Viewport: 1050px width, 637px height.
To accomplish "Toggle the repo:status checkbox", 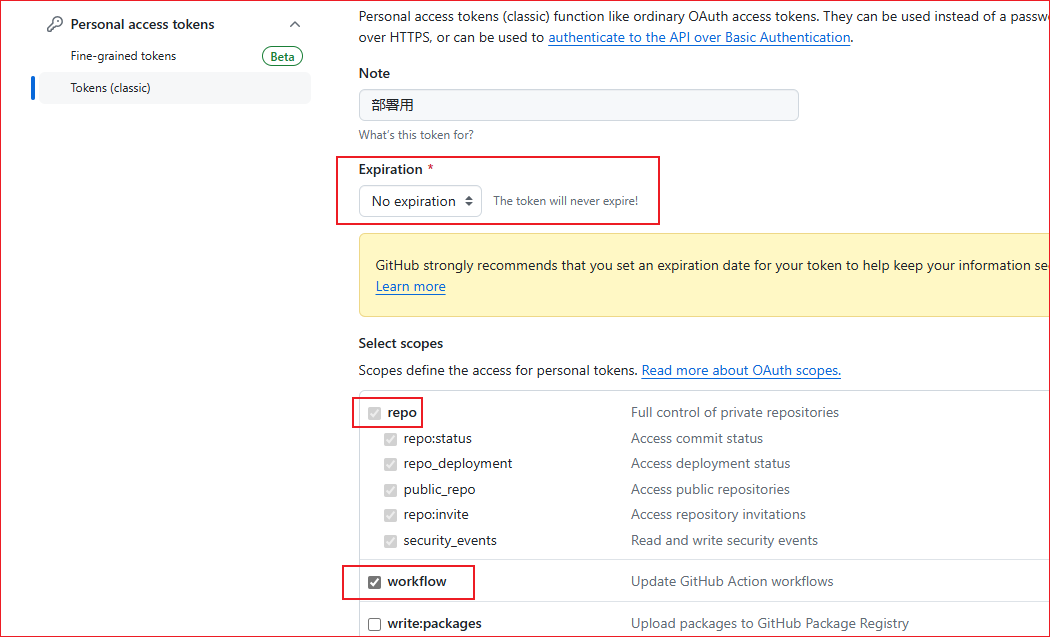I will 390,439.
